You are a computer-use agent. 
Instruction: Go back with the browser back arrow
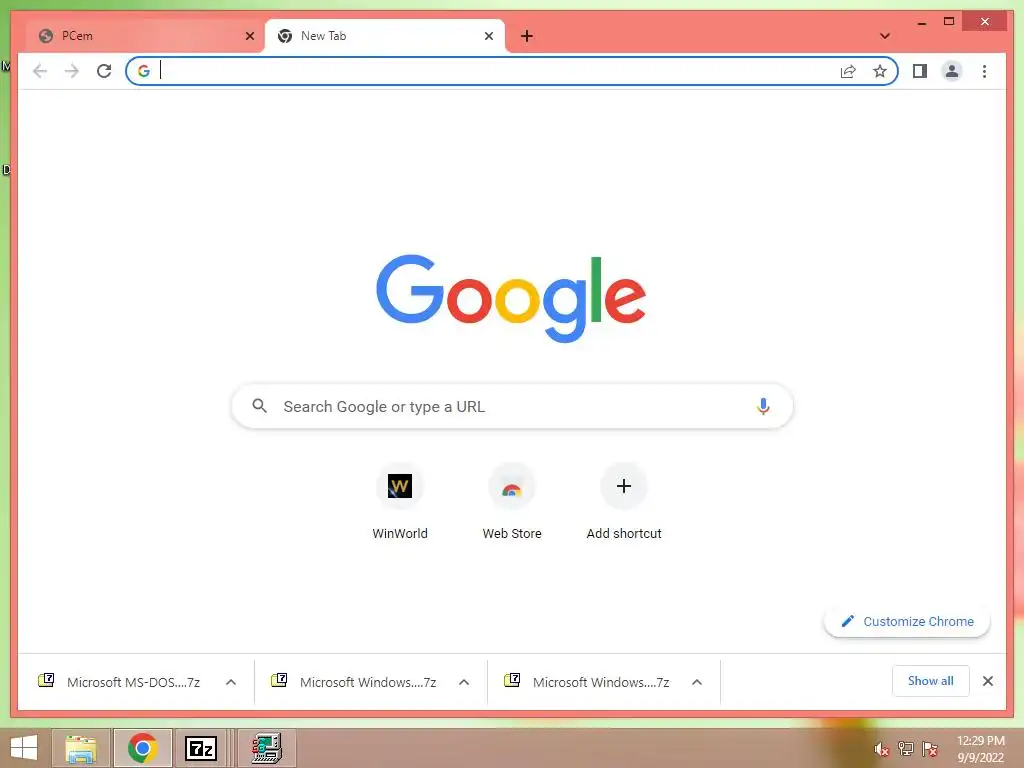click(40, 71)
